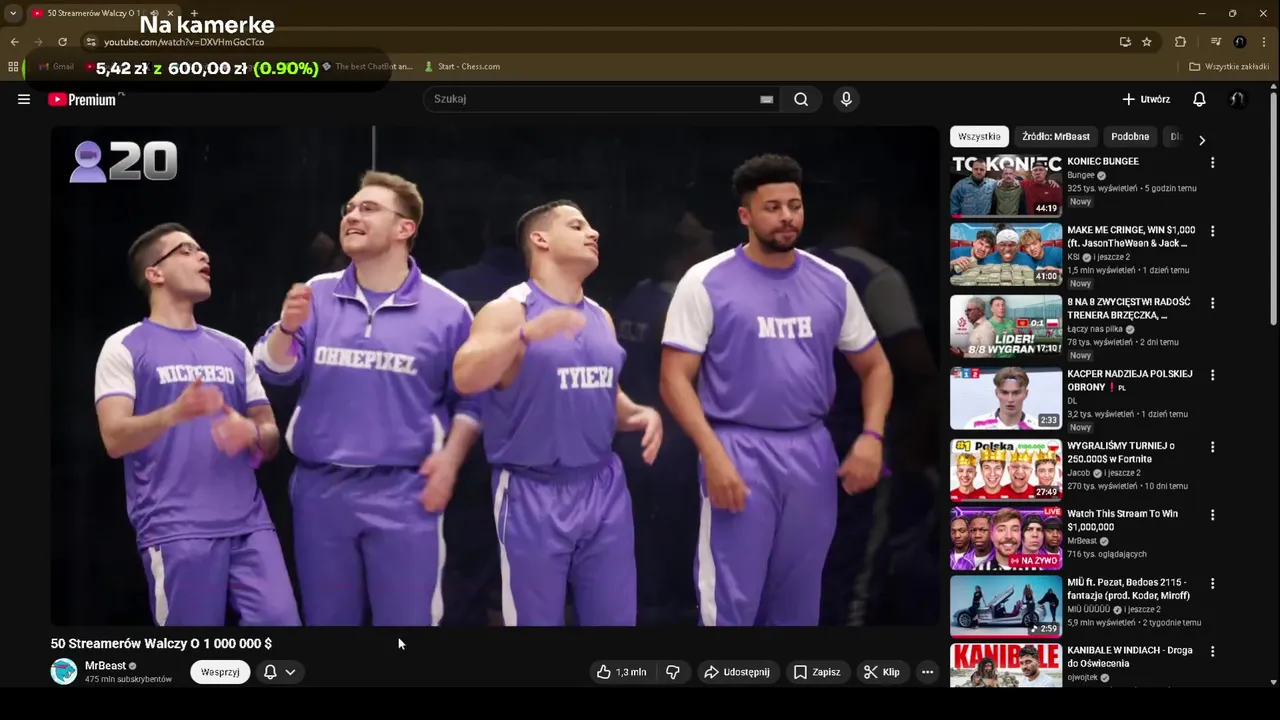The image size is (1280, 720).
Task: Reload the page with refresh icon
Action: (x=62, y=42)
